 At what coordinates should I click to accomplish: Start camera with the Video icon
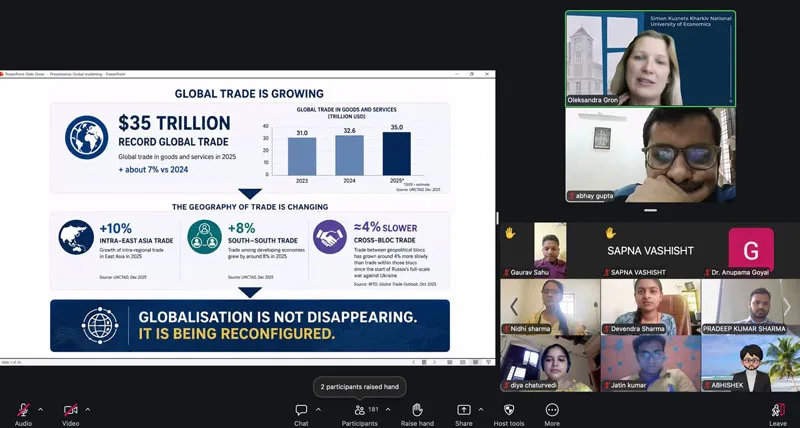pos(70,410)
